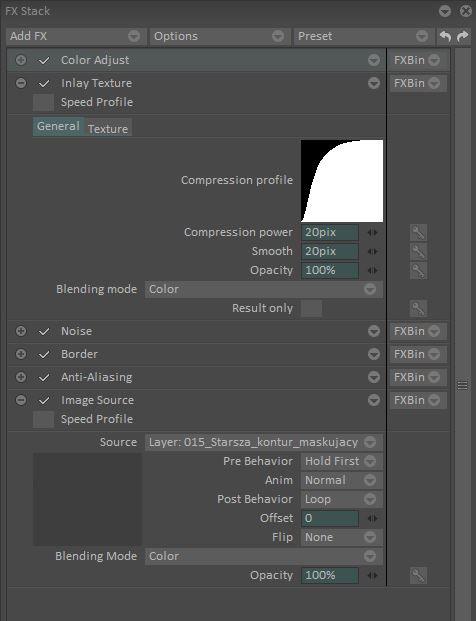Click the undo arrow icon
Viewport: 476px width, 621px height.
tap(445, 36)
